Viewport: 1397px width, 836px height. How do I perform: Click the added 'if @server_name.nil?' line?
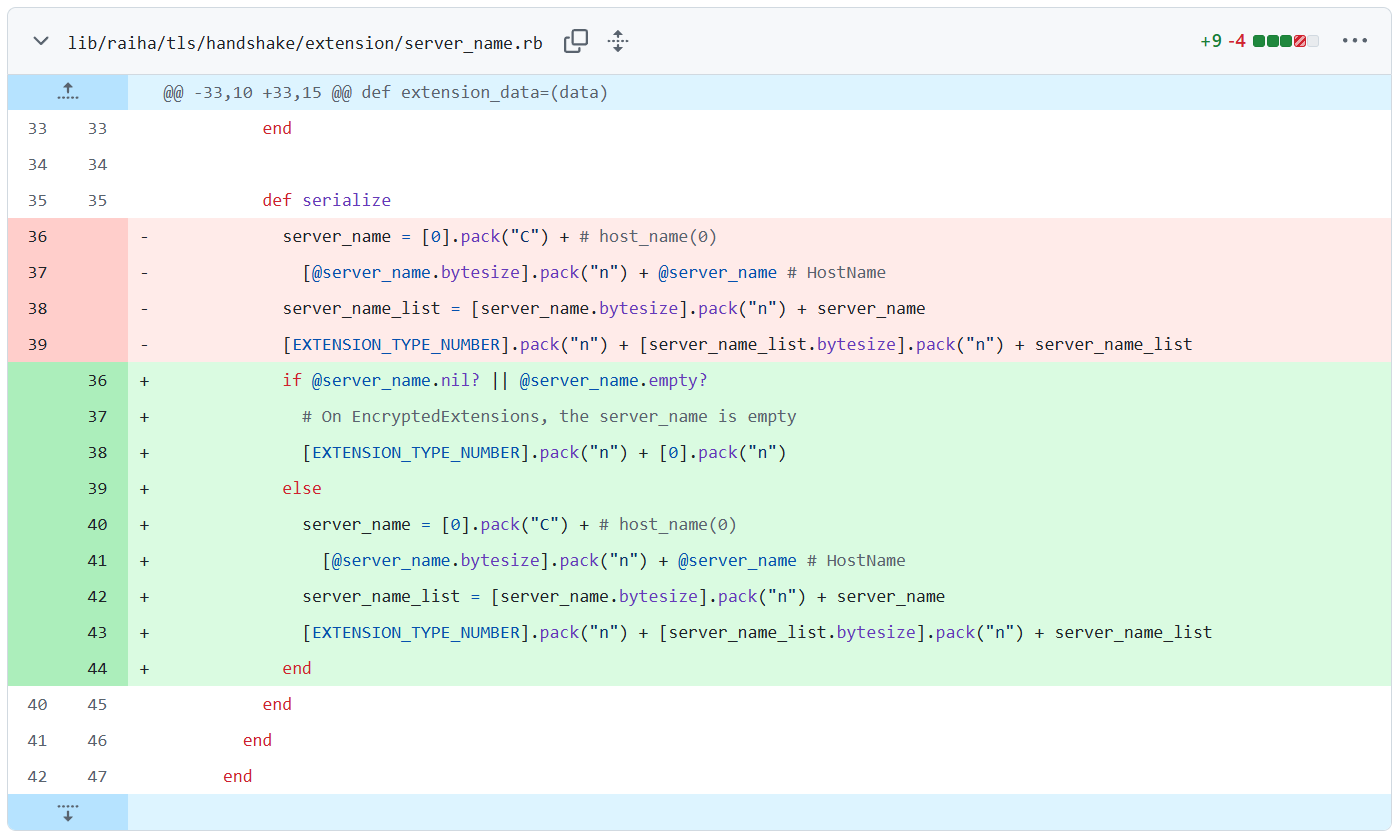495,380
